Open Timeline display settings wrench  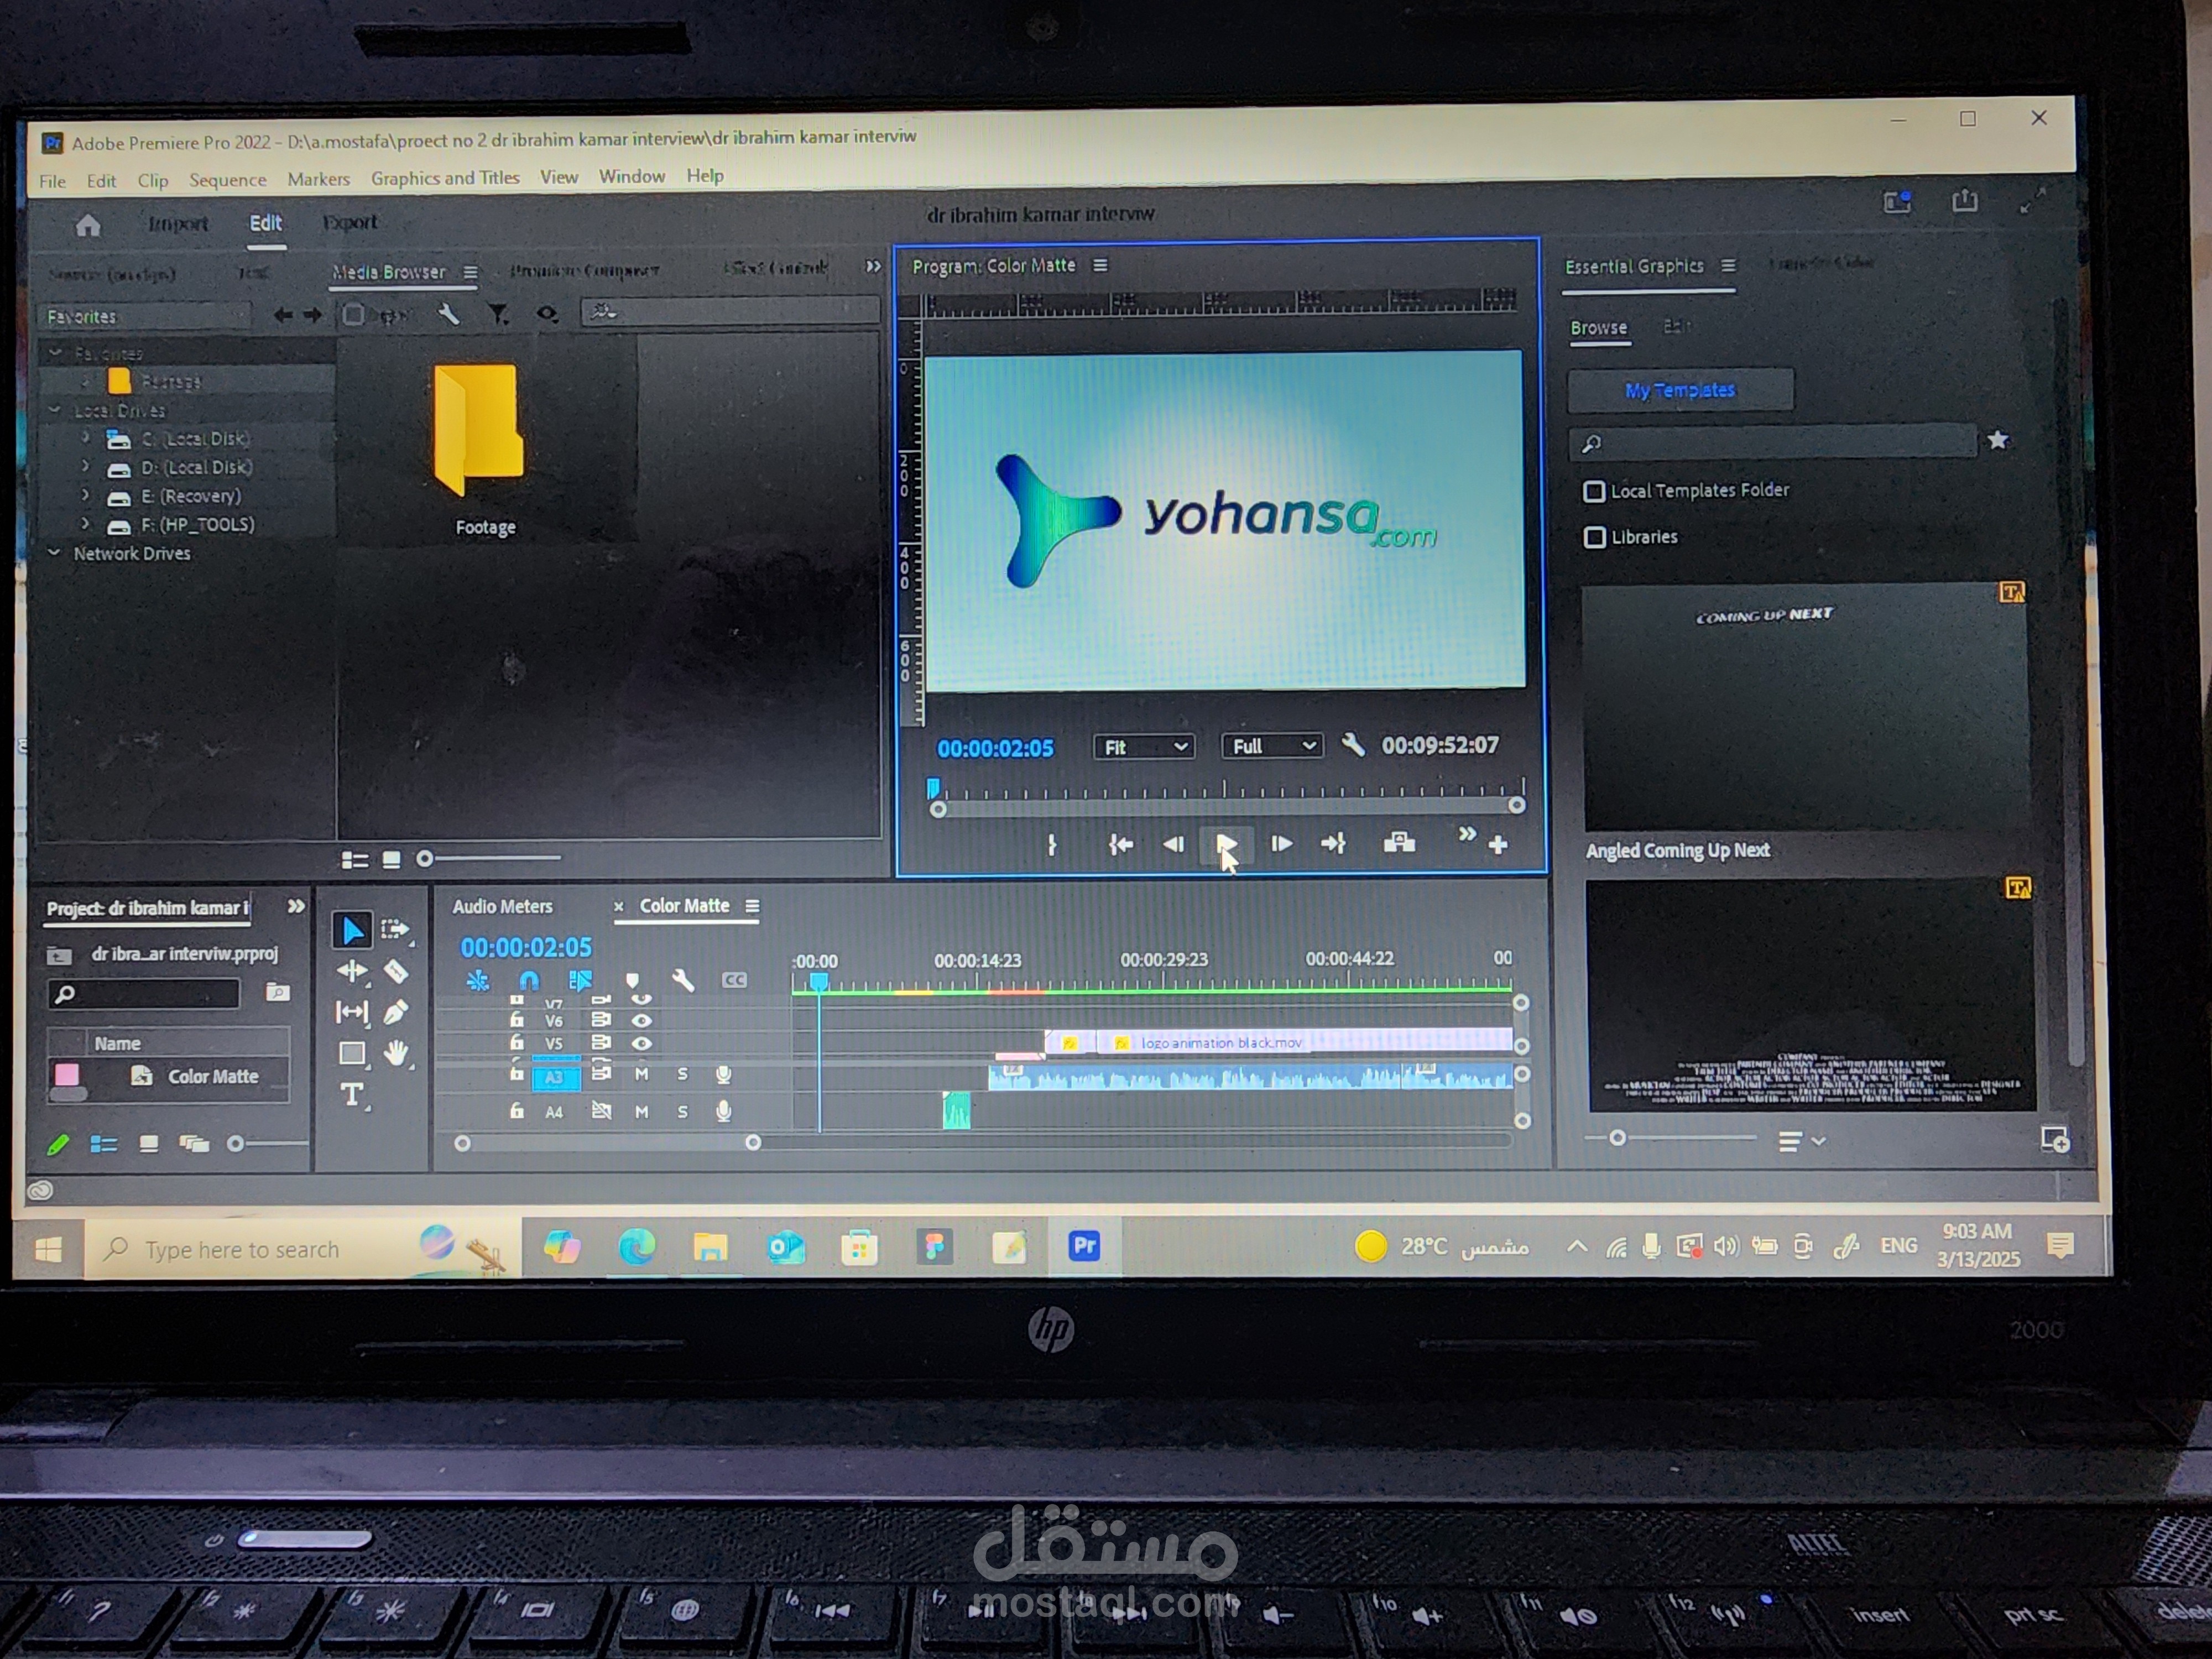(684, 980)
